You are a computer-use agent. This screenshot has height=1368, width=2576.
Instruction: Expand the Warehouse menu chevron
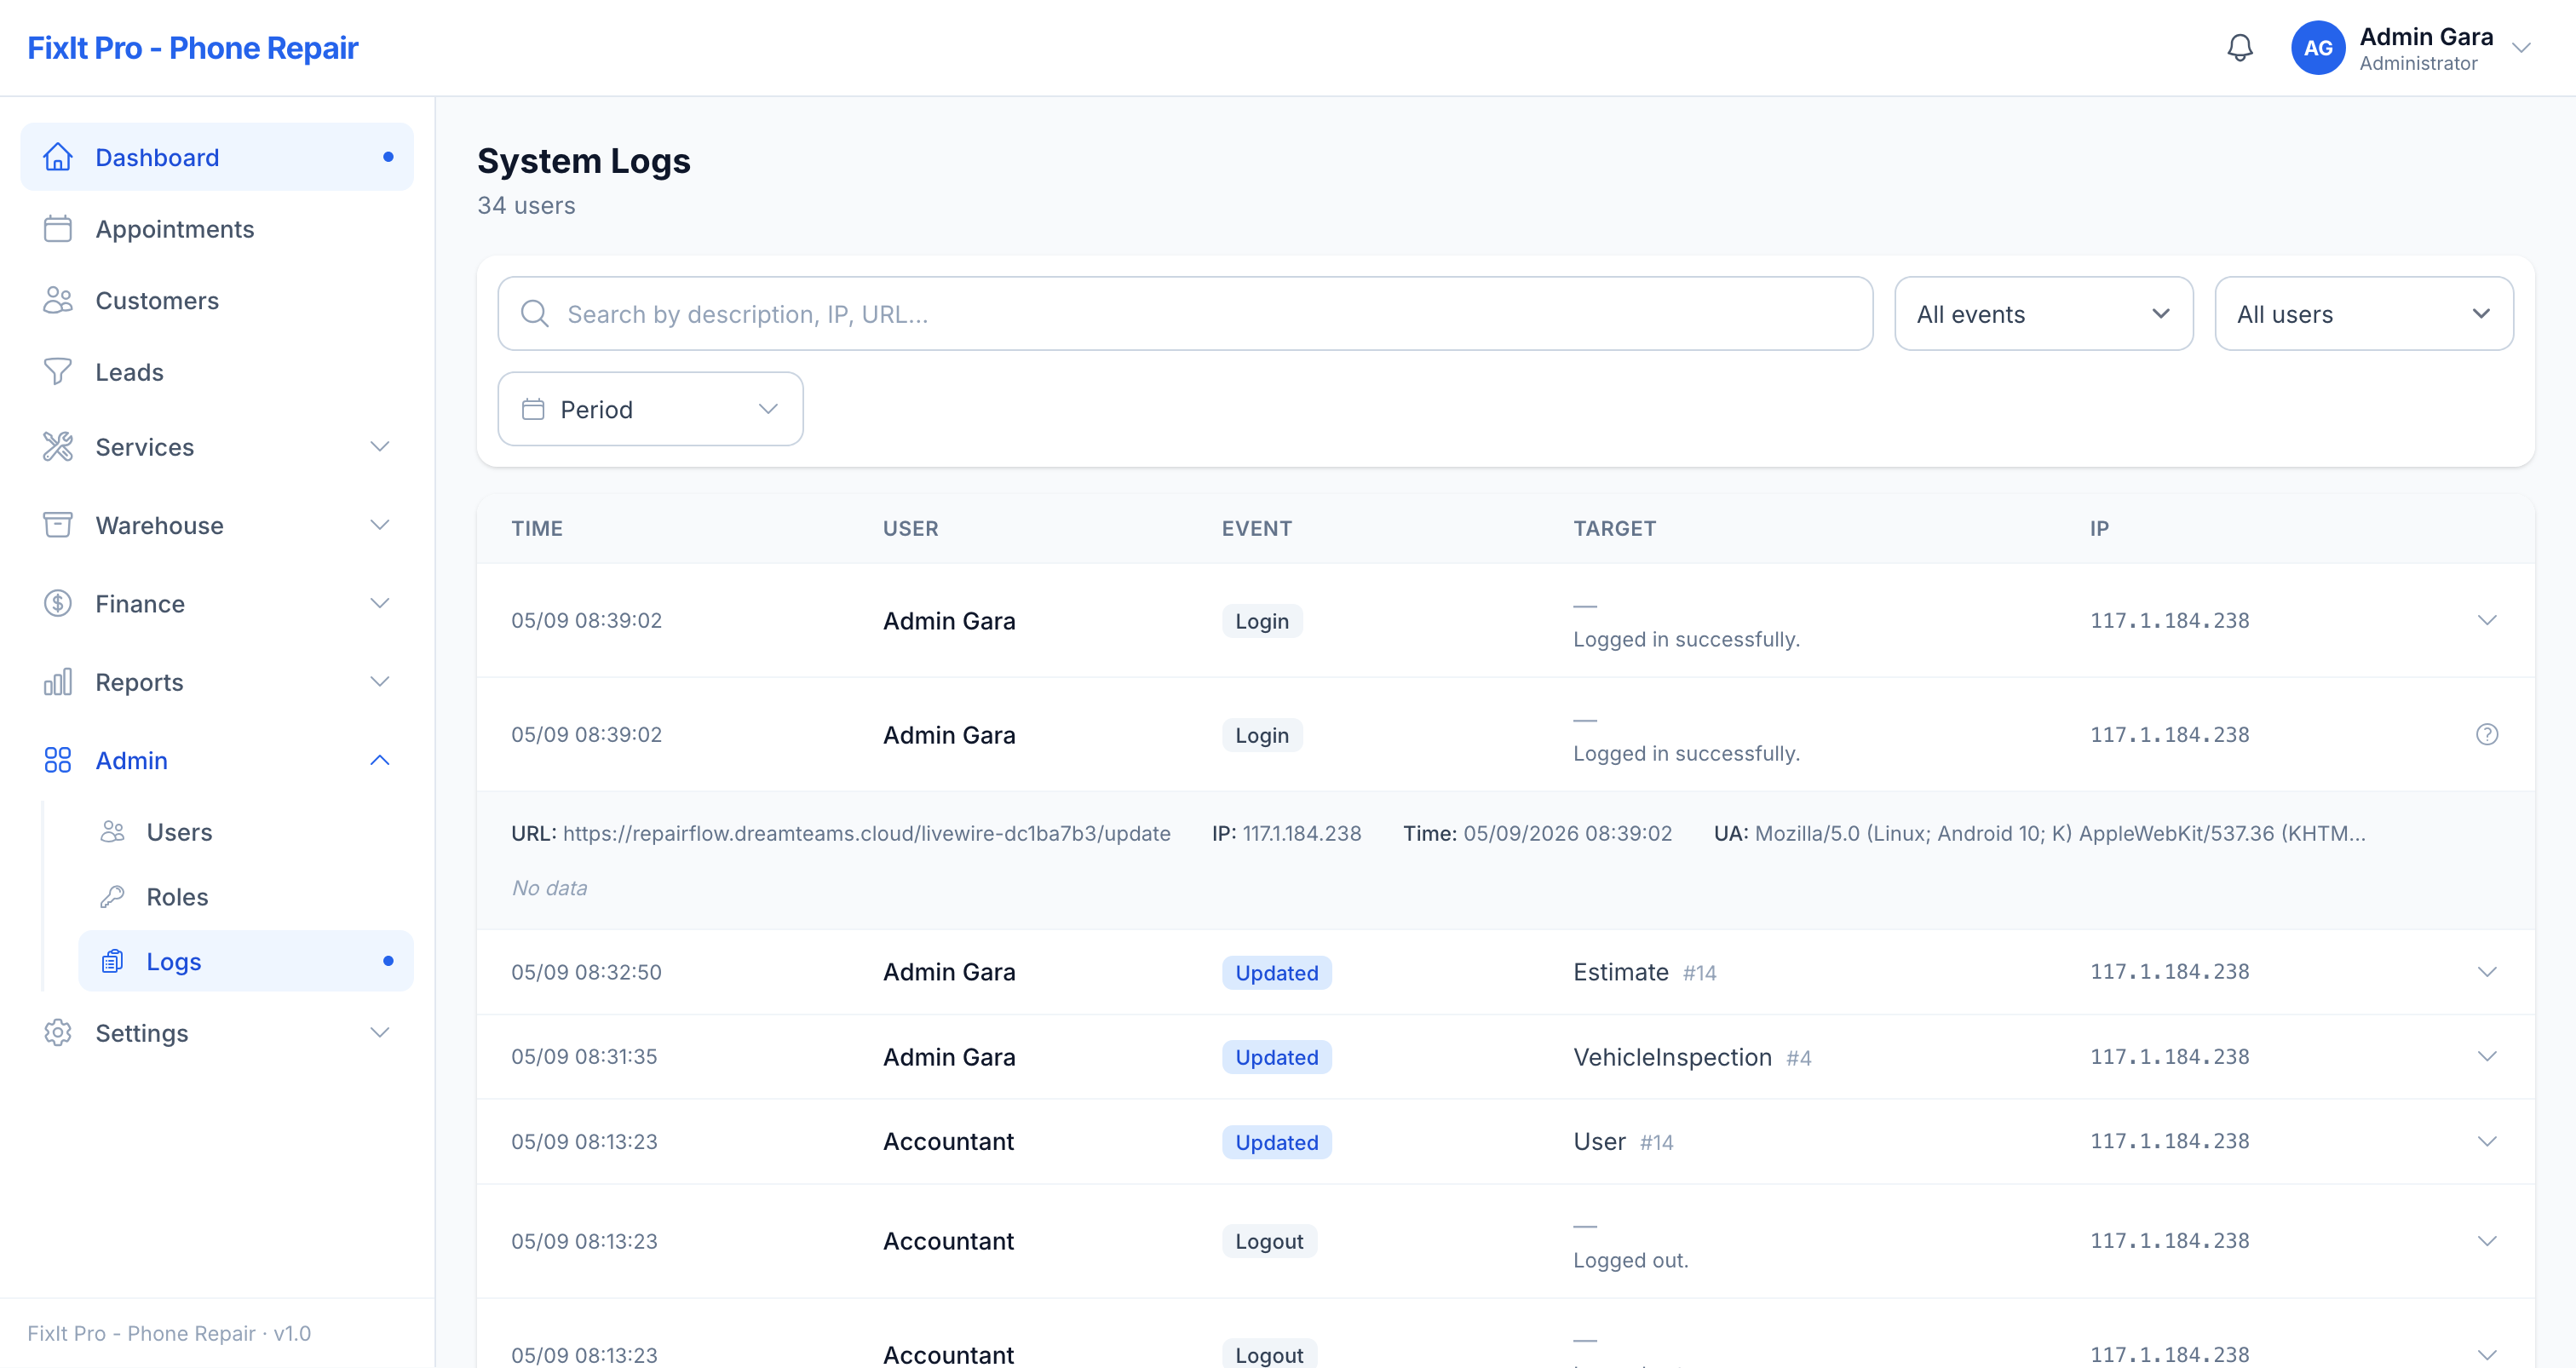(380, 525)
